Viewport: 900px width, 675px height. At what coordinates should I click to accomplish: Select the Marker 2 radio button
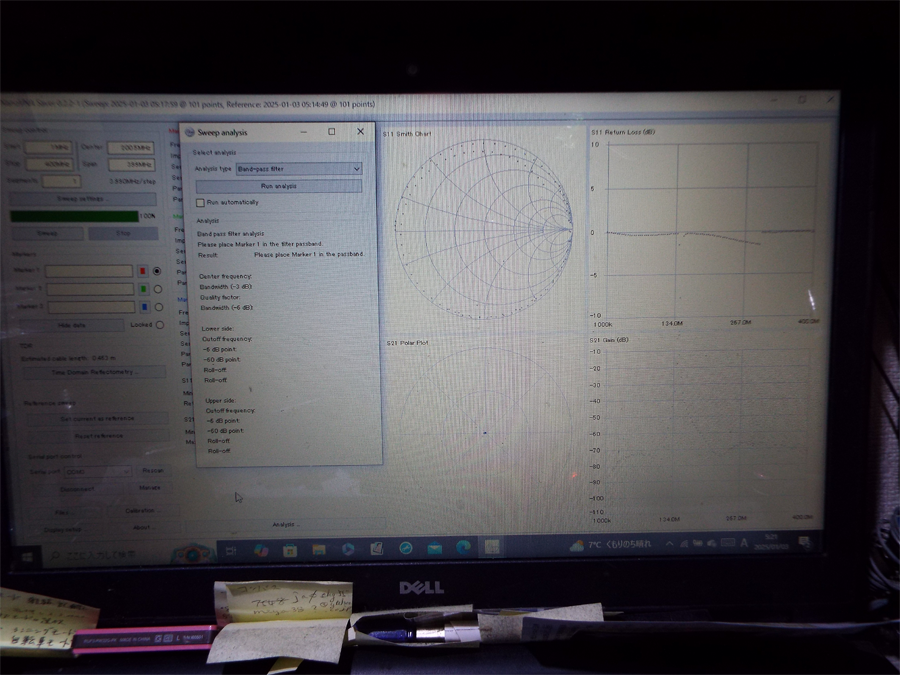[158, 290]
